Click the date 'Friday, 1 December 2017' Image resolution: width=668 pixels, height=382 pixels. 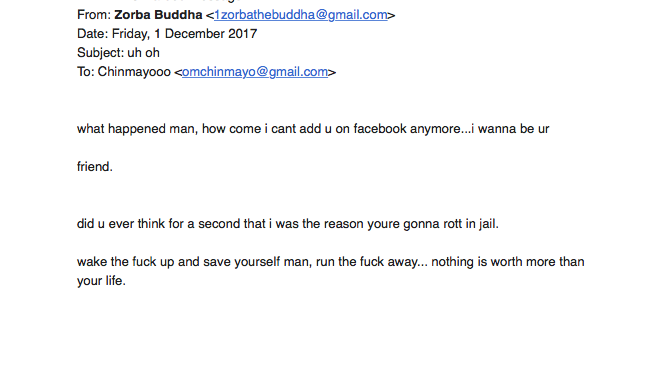pyautogui.click(x=184, y=34)
